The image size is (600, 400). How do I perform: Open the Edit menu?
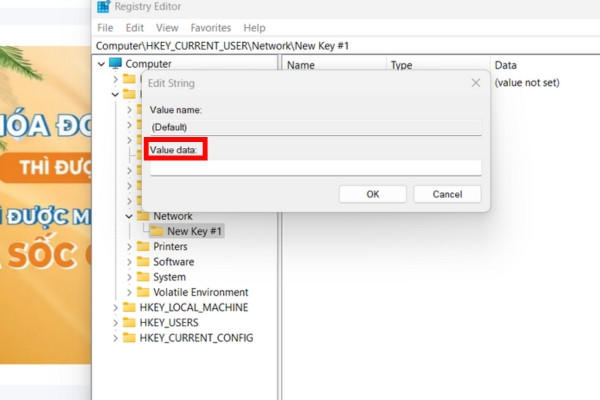tap(135, 28)
